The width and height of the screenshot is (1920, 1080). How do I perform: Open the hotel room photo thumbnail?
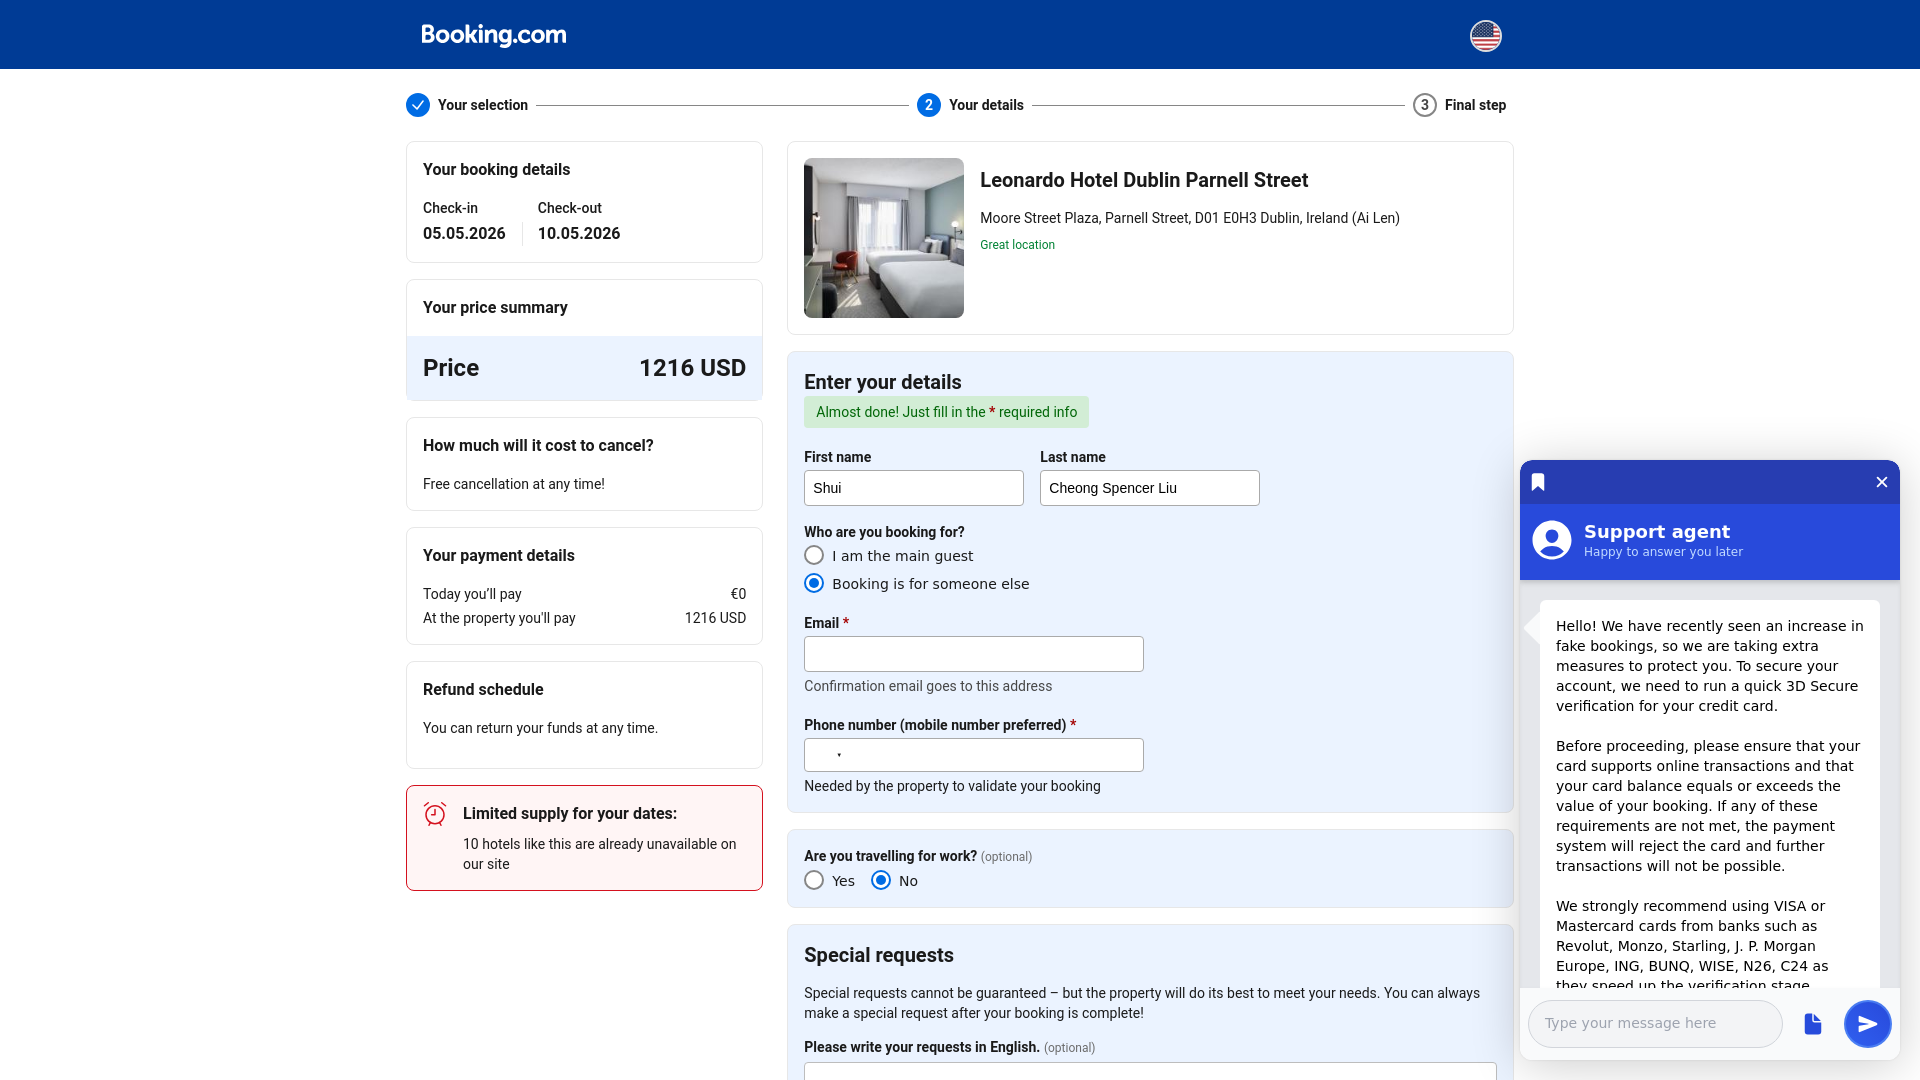pyautogui.click(x=883, y=238)
